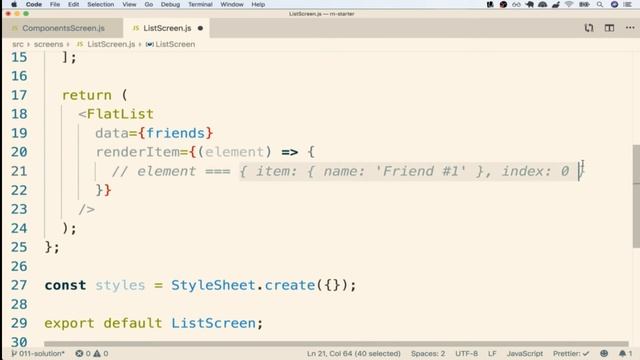Open the Terminal menu
The image size is (640, 360).
(200, 4)
